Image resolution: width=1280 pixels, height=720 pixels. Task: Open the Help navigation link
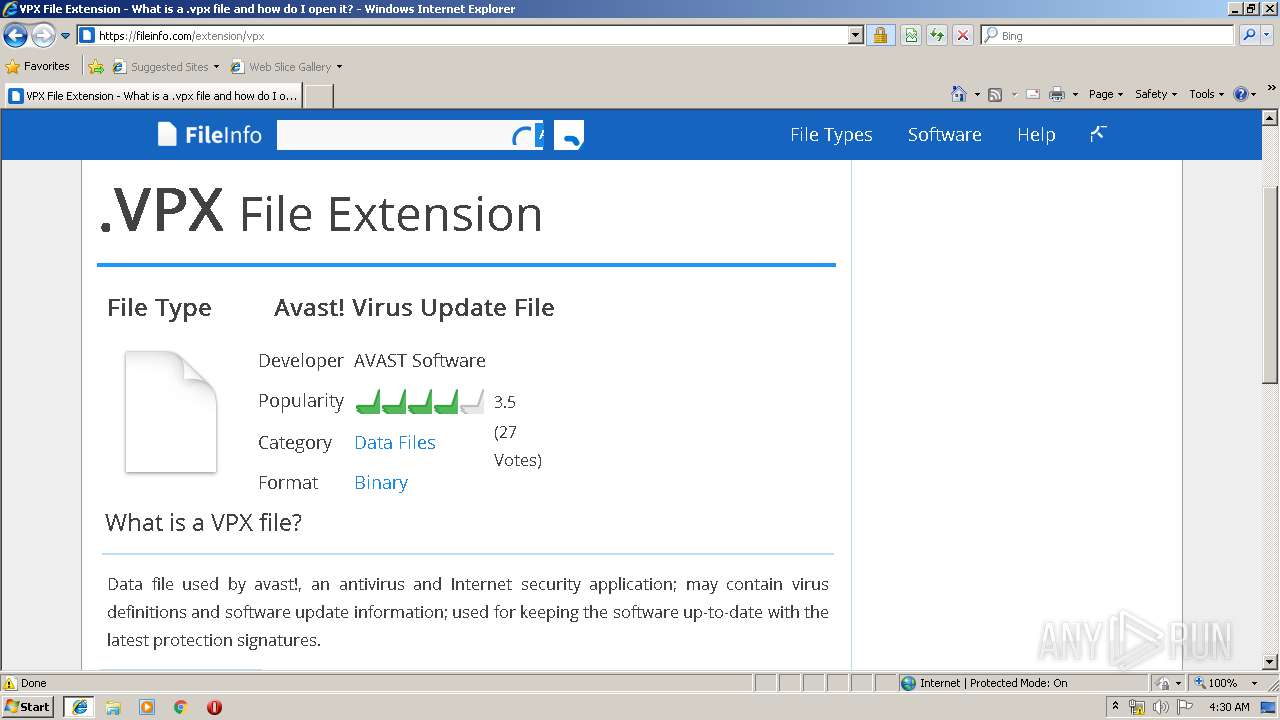(1036, 134)
